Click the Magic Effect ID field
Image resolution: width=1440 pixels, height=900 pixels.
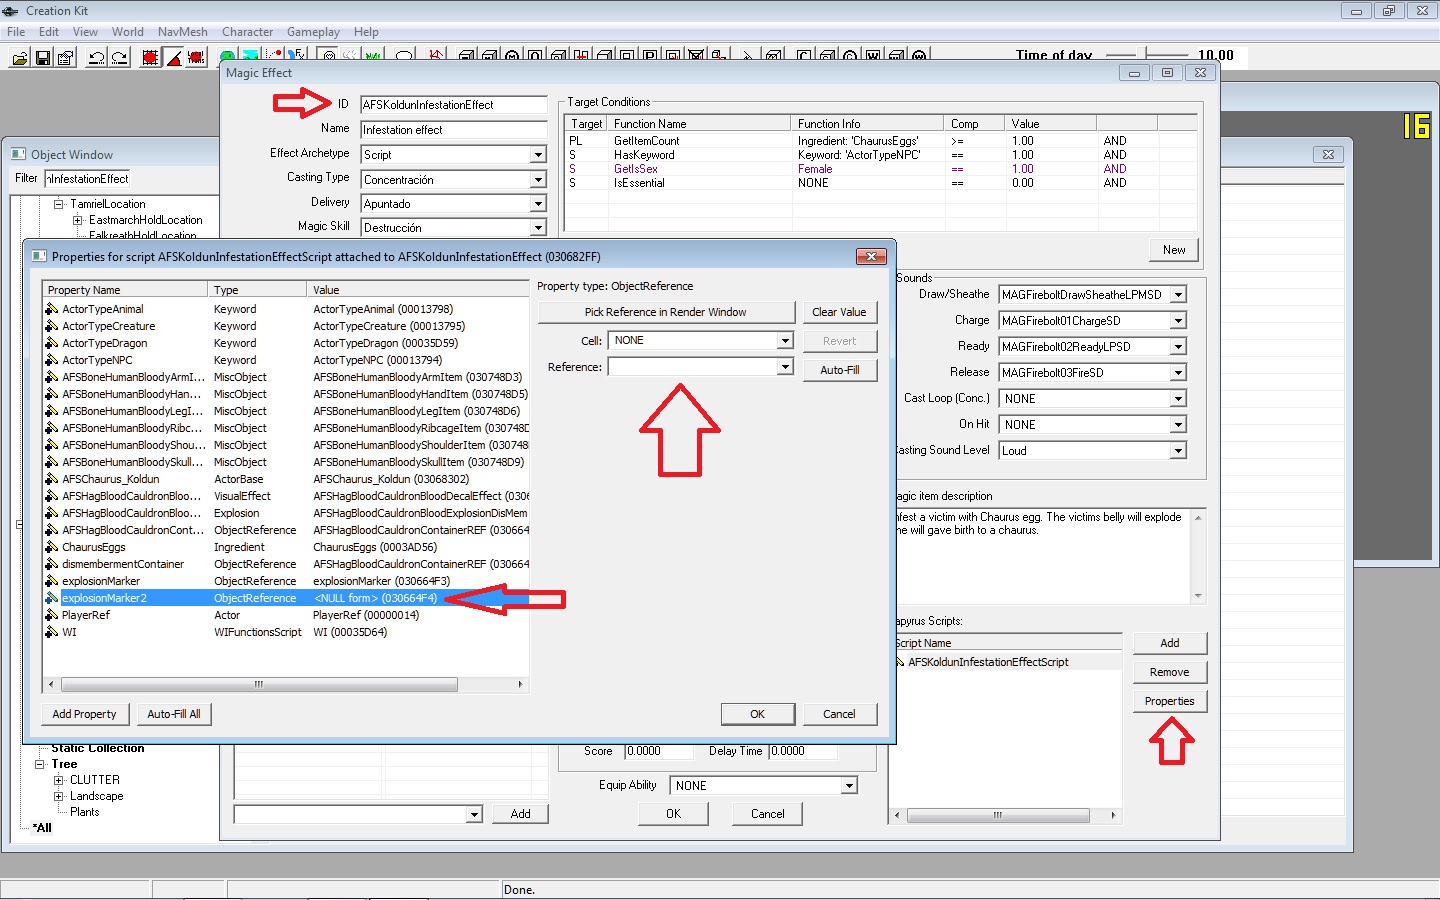[x=453, y=105]
